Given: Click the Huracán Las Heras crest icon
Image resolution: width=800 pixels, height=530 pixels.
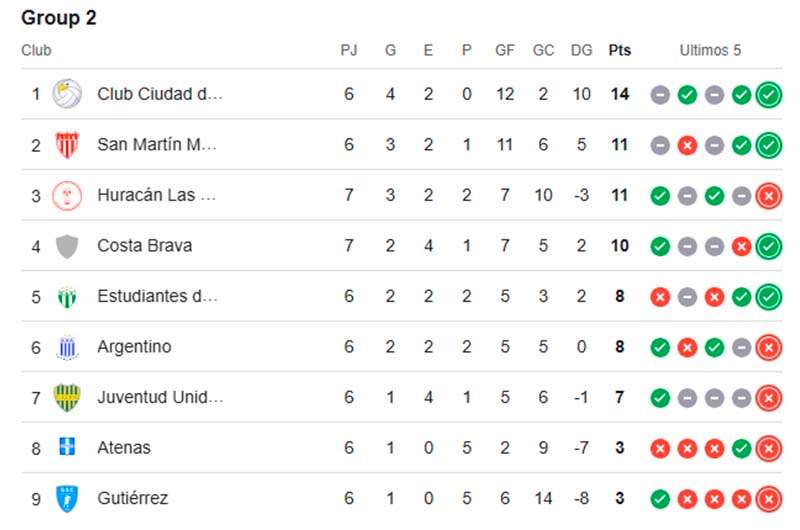Looking at the screenshot, I should click(67, 195).
